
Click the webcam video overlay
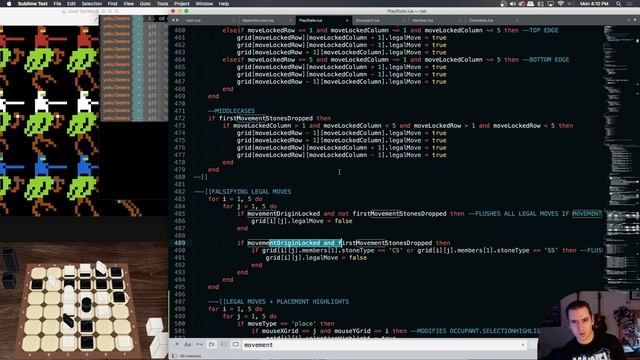point(589,325)
